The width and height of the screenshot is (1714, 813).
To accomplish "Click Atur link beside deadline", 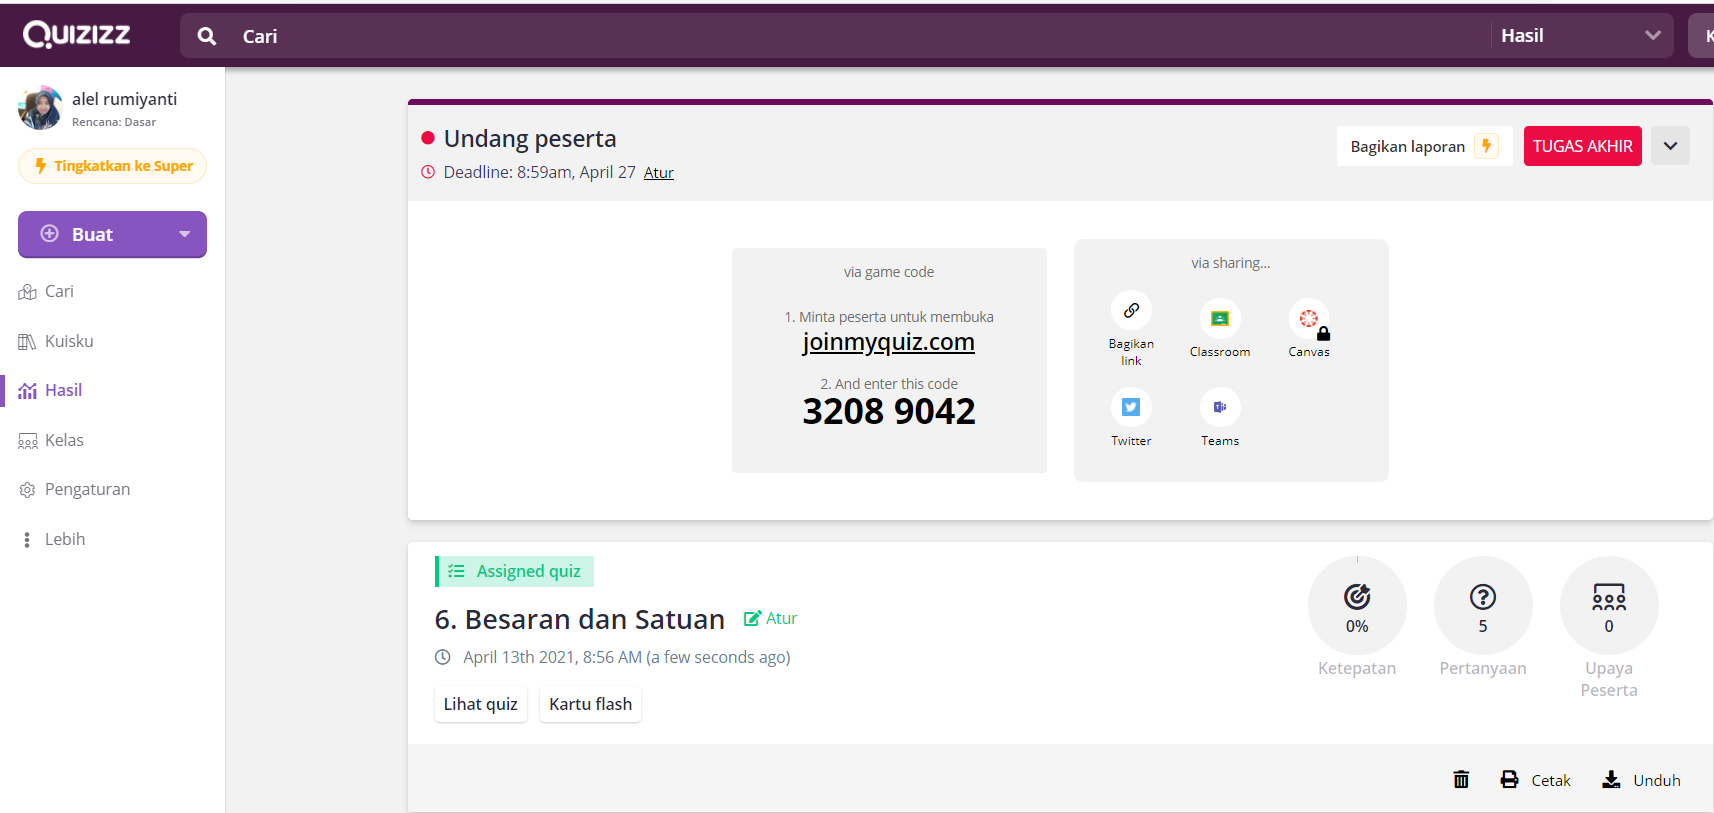I will 658,173.
